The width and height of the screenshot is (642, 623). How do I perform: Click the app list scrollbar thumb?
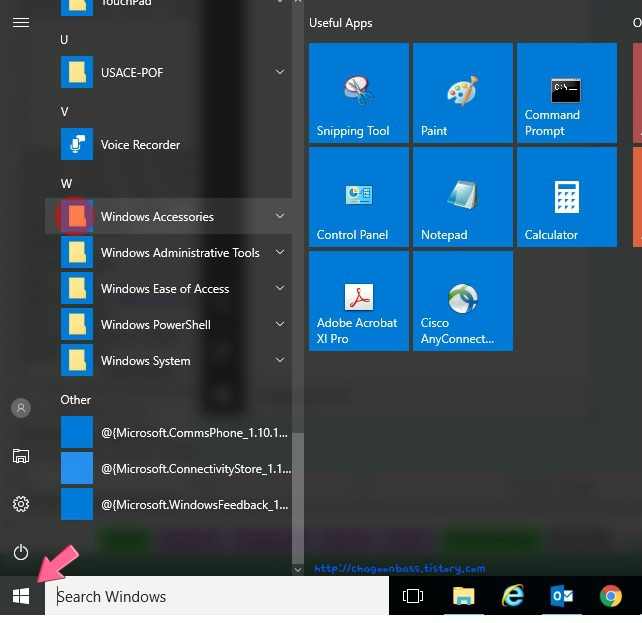coord(298,499)
